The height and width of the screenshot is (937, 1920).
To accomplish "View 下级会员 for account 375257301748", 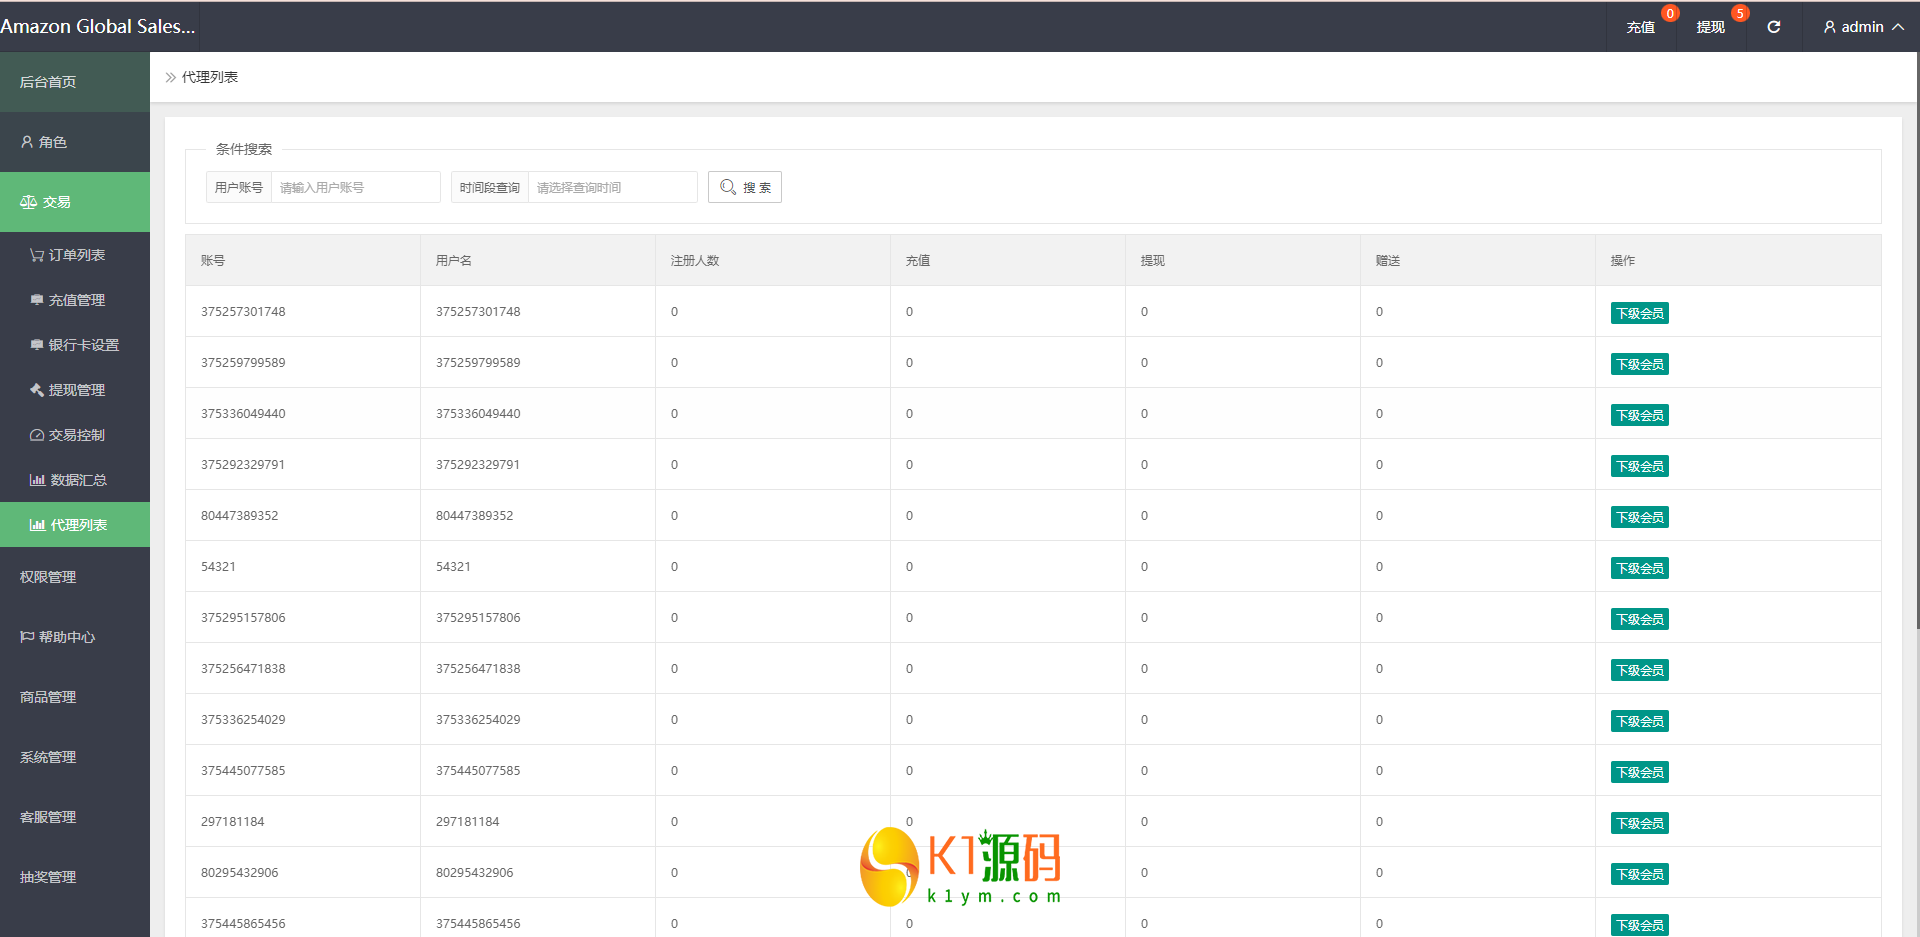I will tap(1639, 313).
